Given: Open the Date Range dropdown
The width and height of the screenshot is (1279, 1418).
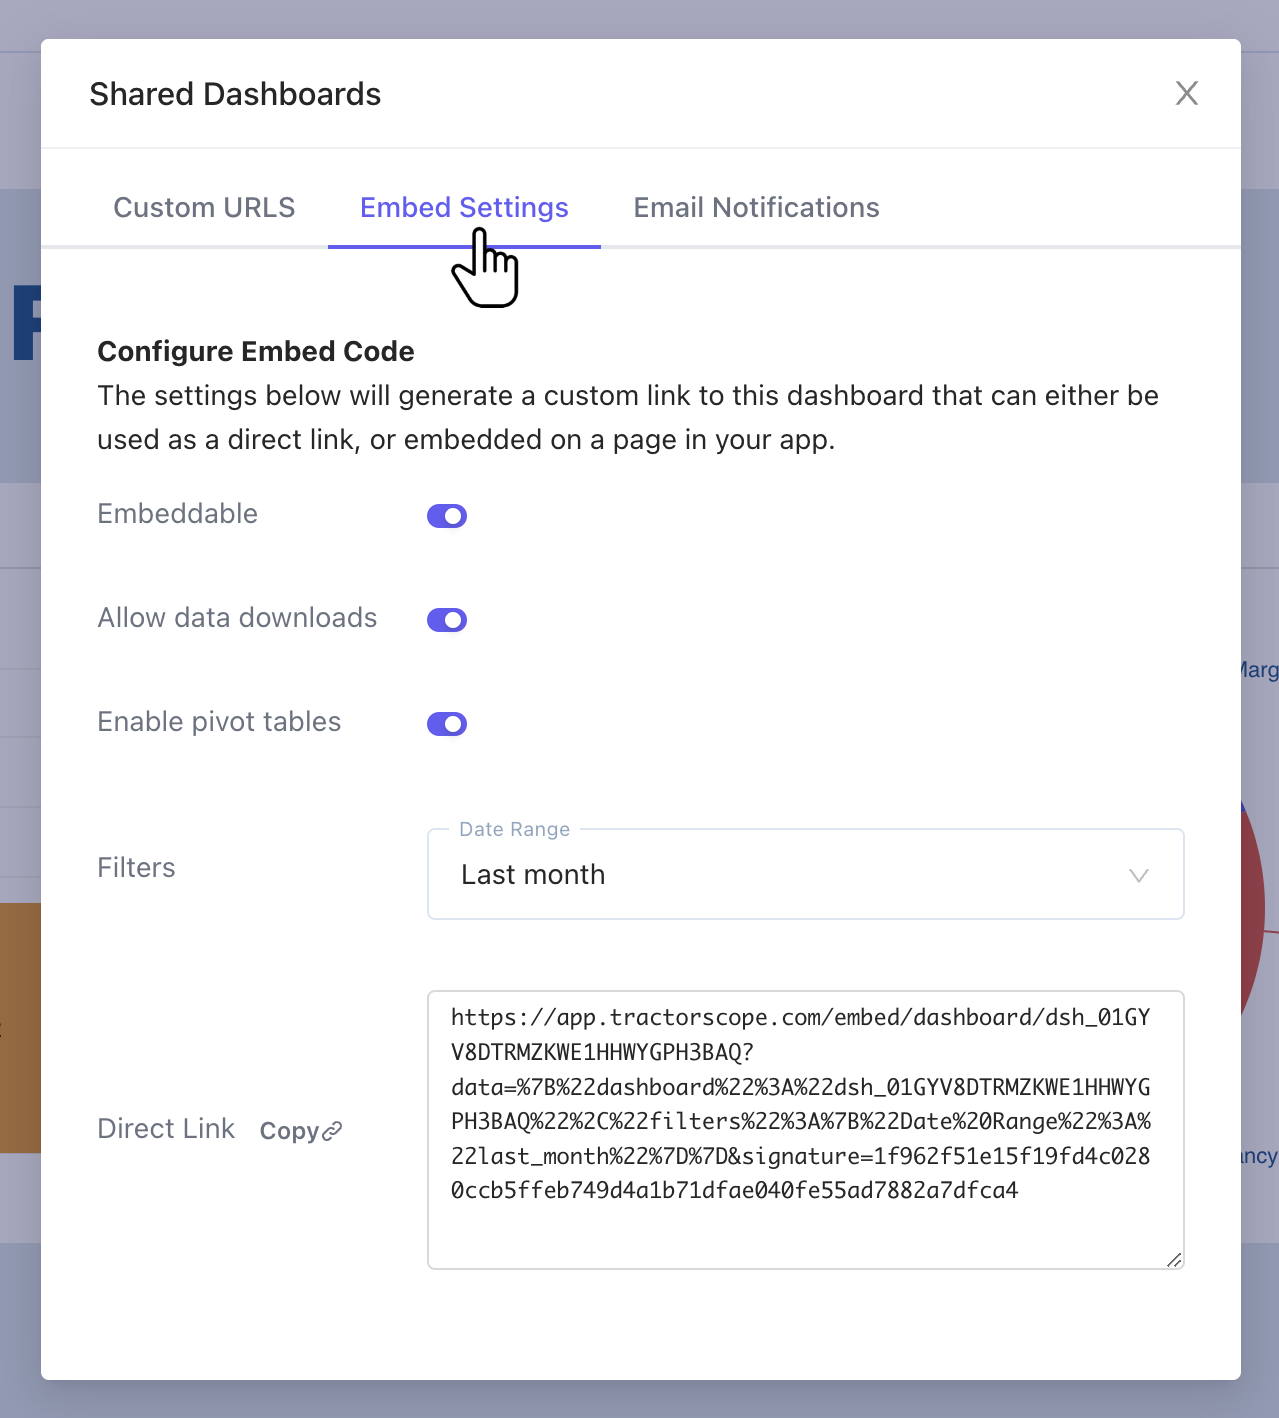Looking at the screenshot, I should 805,875.
